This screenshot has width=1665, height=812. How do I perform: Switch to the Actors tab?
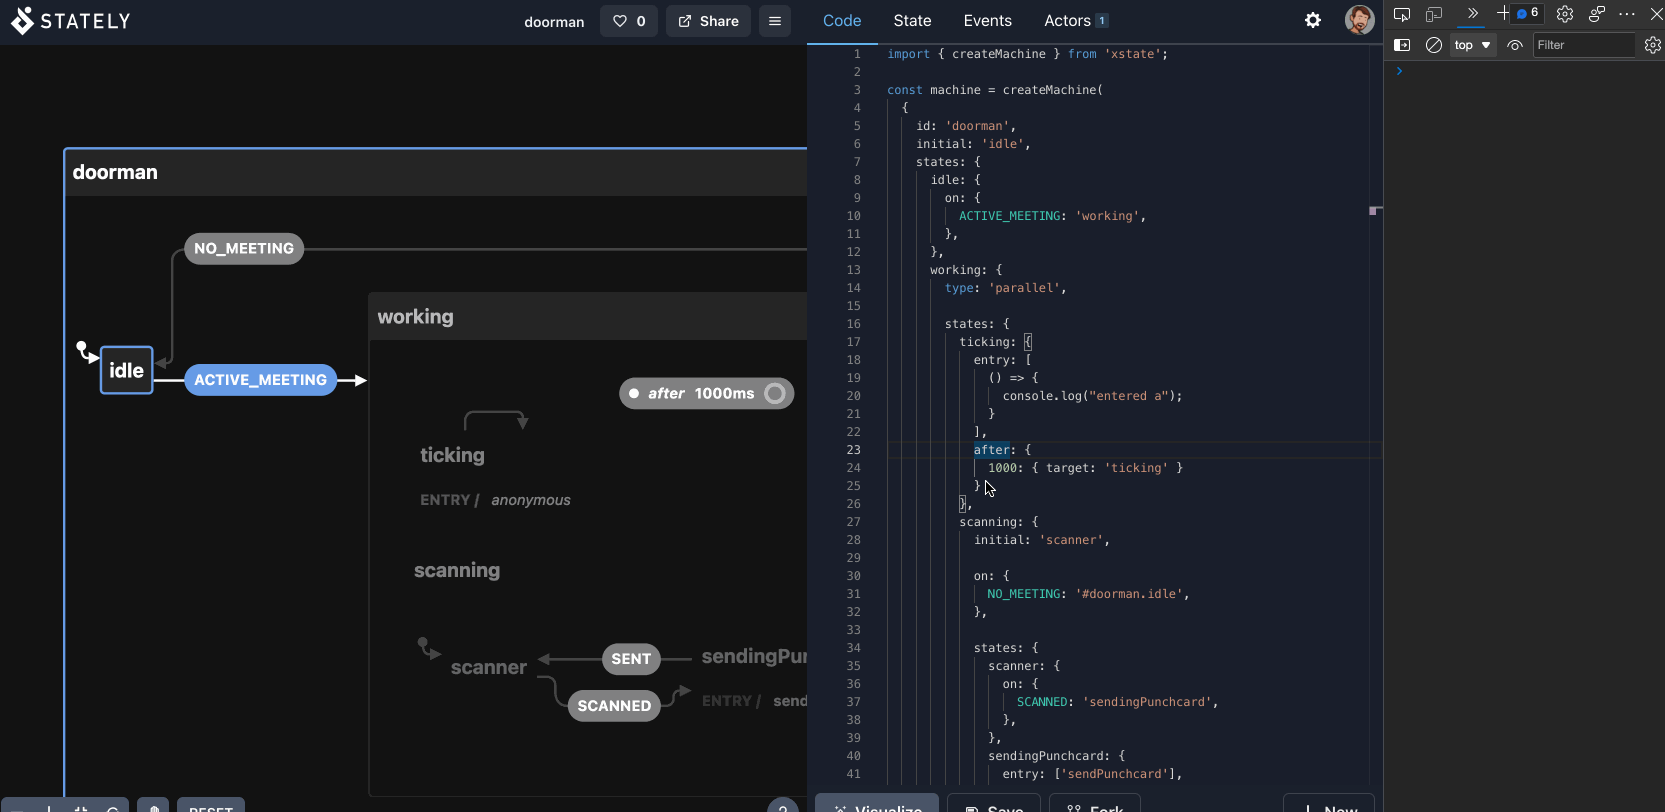(x=1075, y=21)
